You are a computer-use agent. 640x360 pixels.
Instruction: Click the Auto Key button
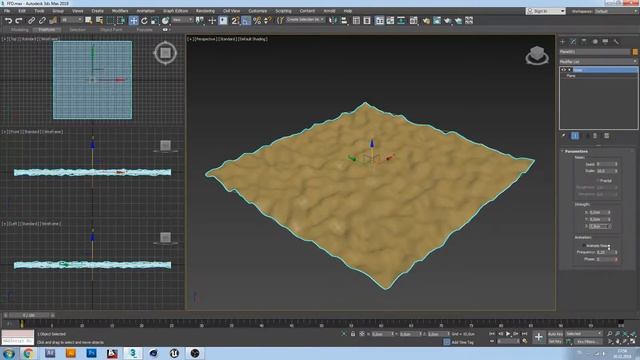pos(555,334)
